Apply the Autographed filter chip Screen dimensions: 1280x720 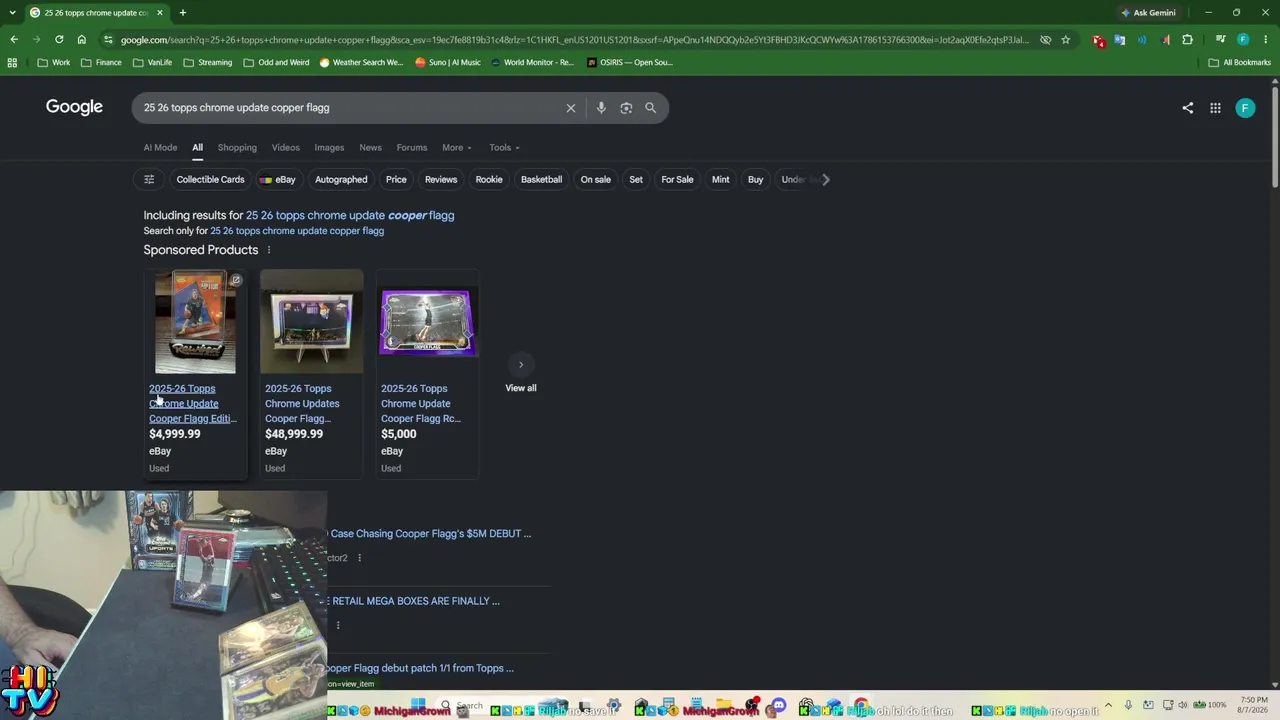(x=341, y=180)
